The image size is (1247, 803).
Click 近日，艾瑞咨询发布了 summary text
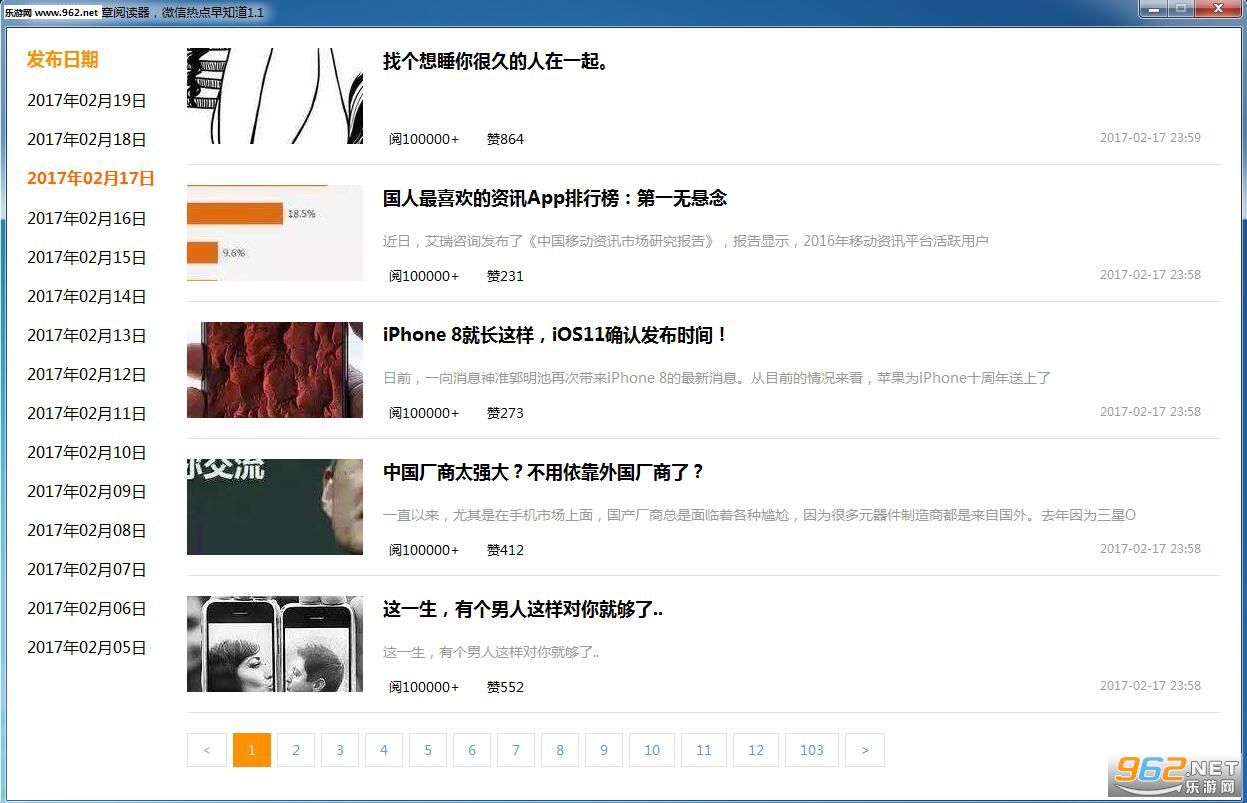pos(686,241)
